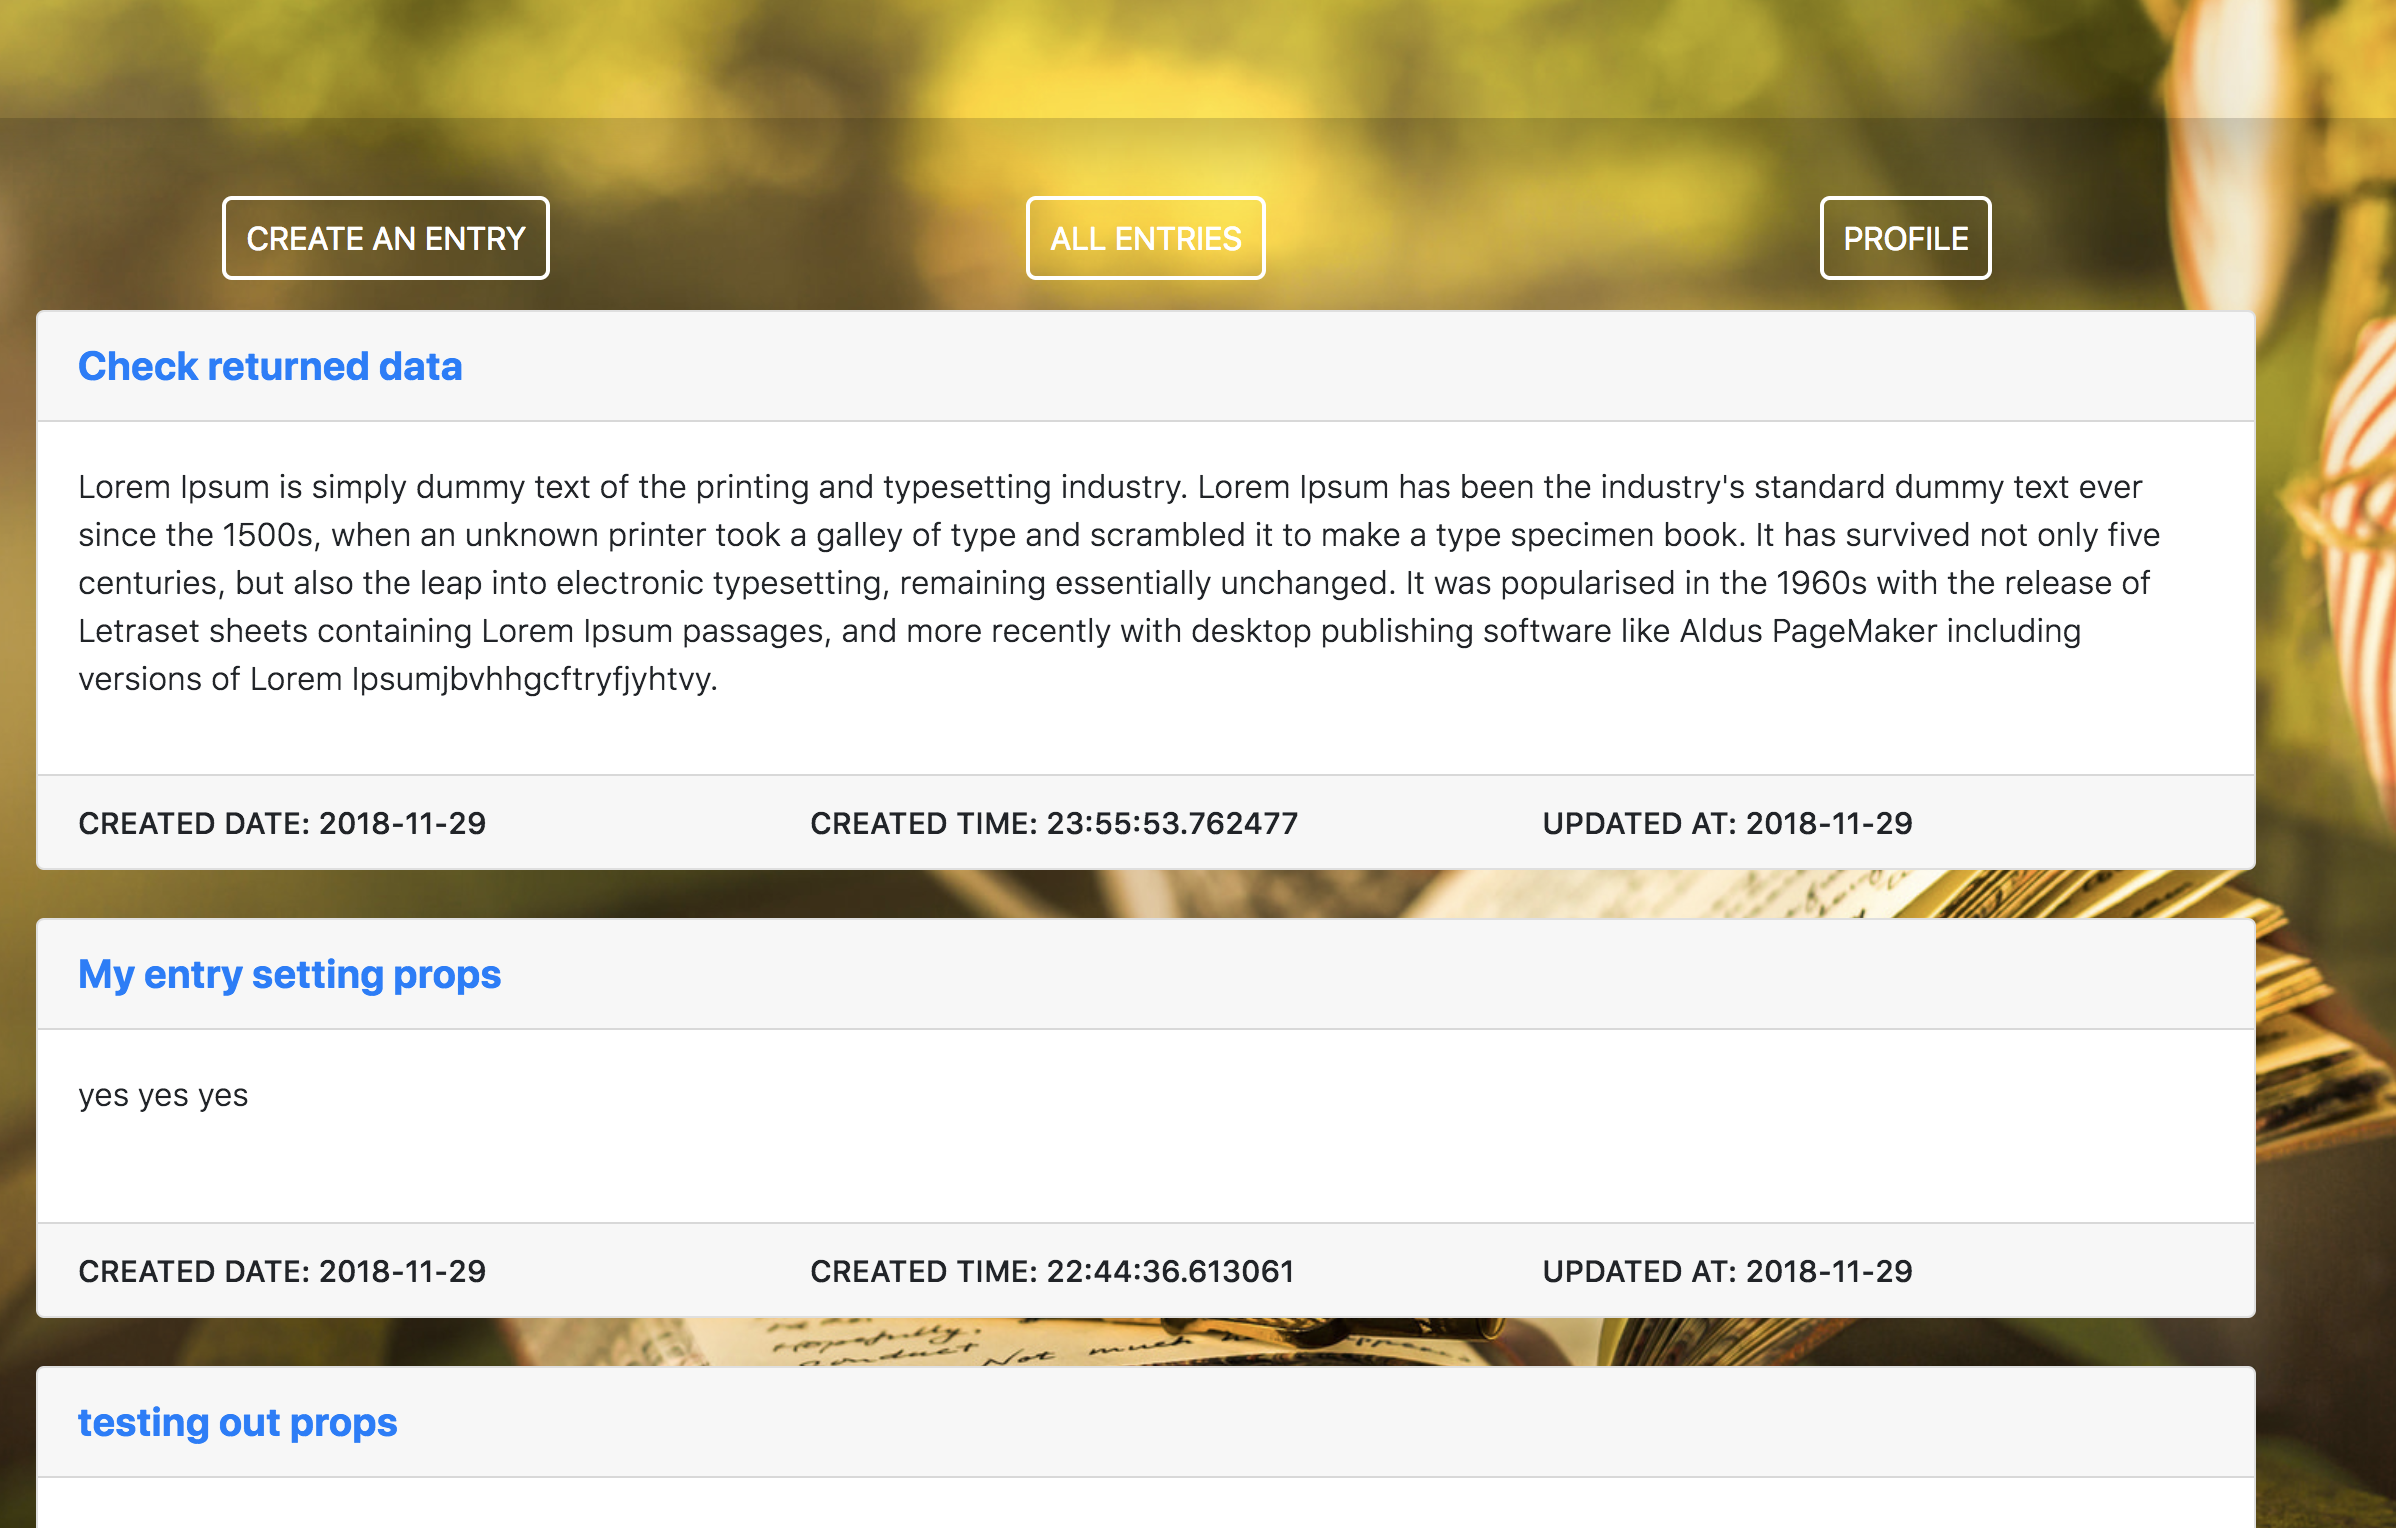Viewport: 2396px width, 1528px height.
Task: Click Updated At in first entry footer
Action: tap(1727, 823)
